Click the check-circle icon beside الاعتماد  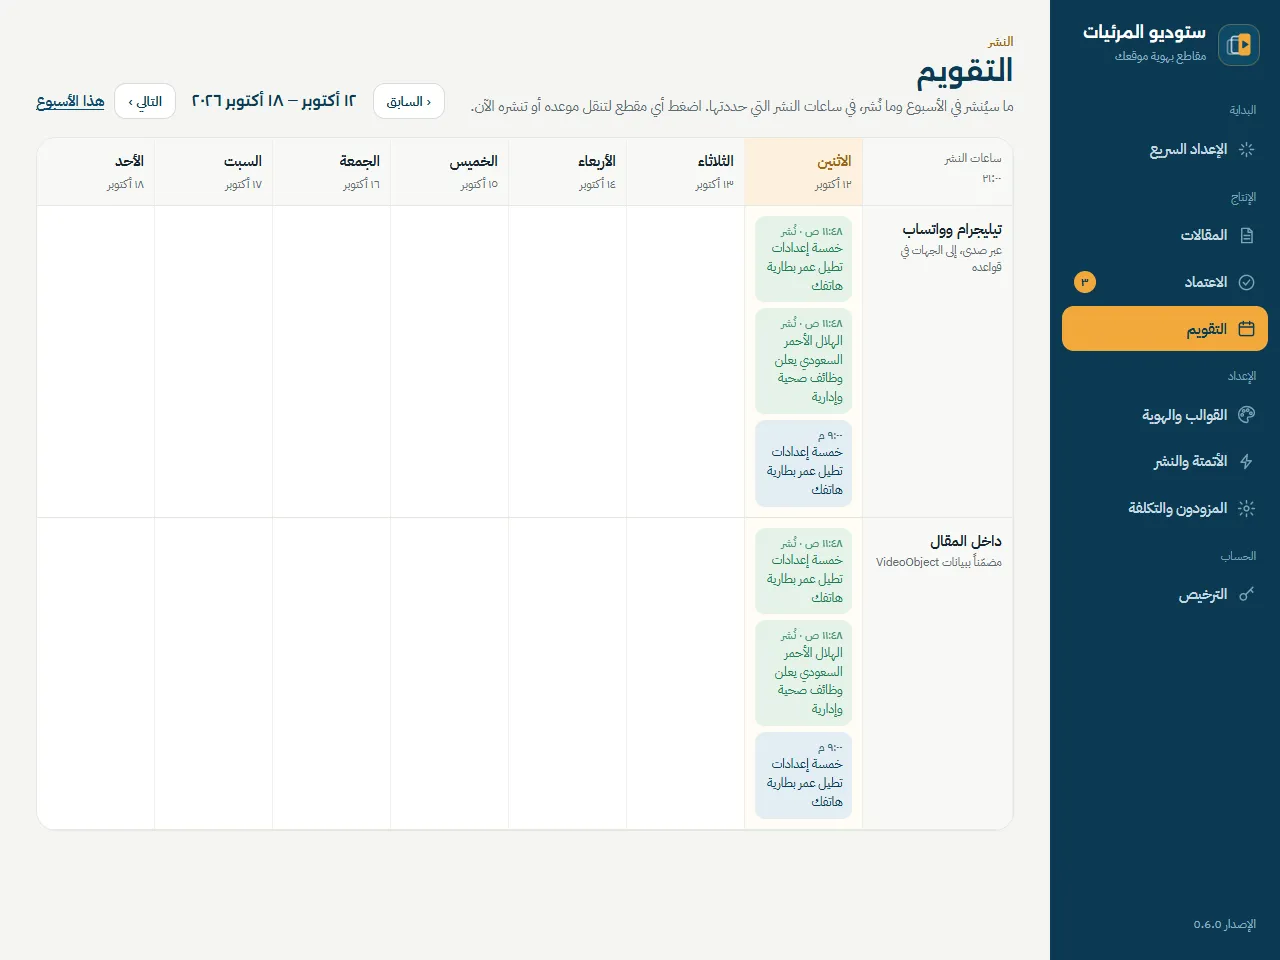click(x=1246, y=282)
